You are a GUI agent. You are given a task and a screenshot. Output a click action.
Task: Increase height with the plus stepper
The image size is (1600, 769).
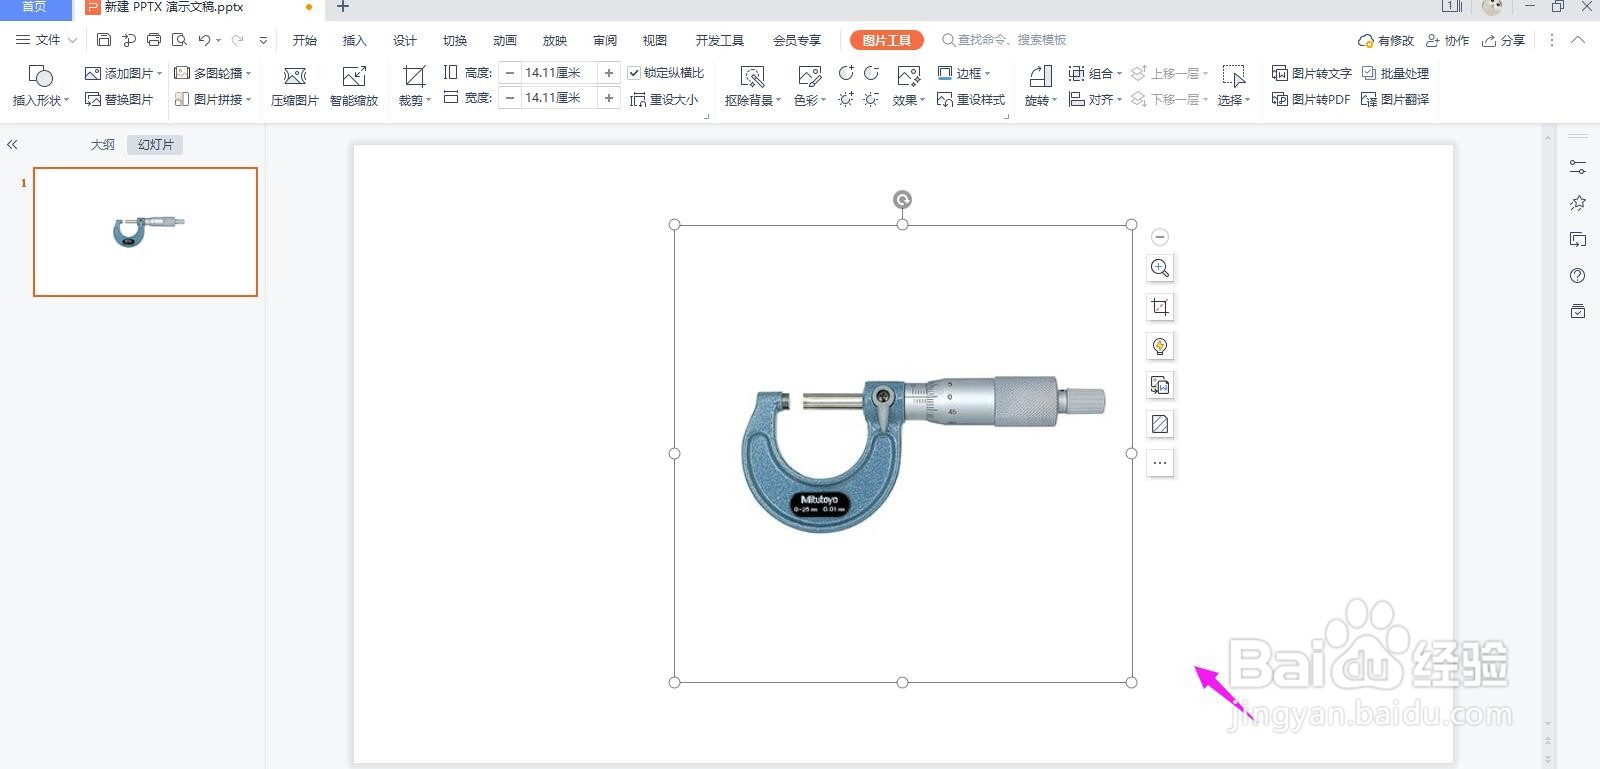click(608, 73)
